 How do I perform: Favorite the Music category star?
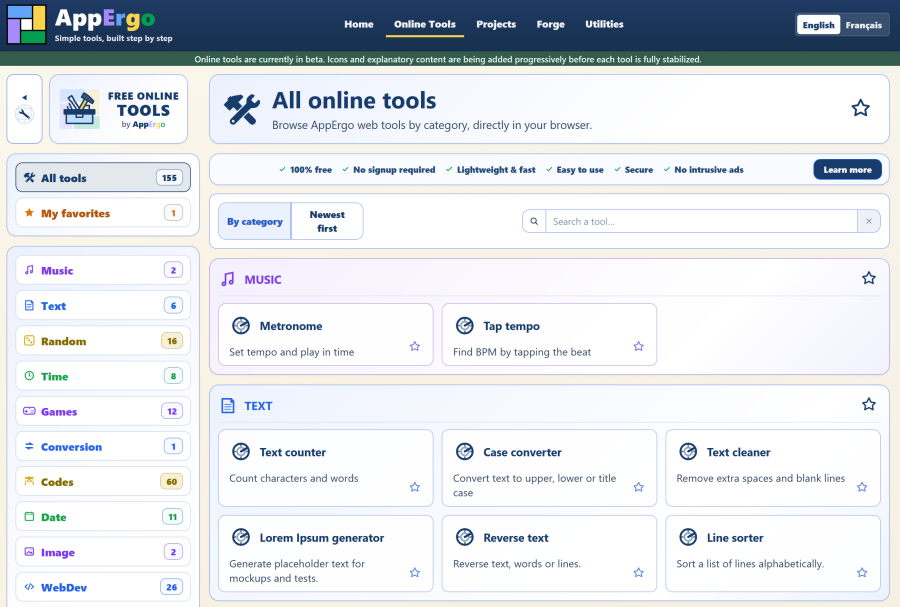pyautogui.click(x=868, y=278)
